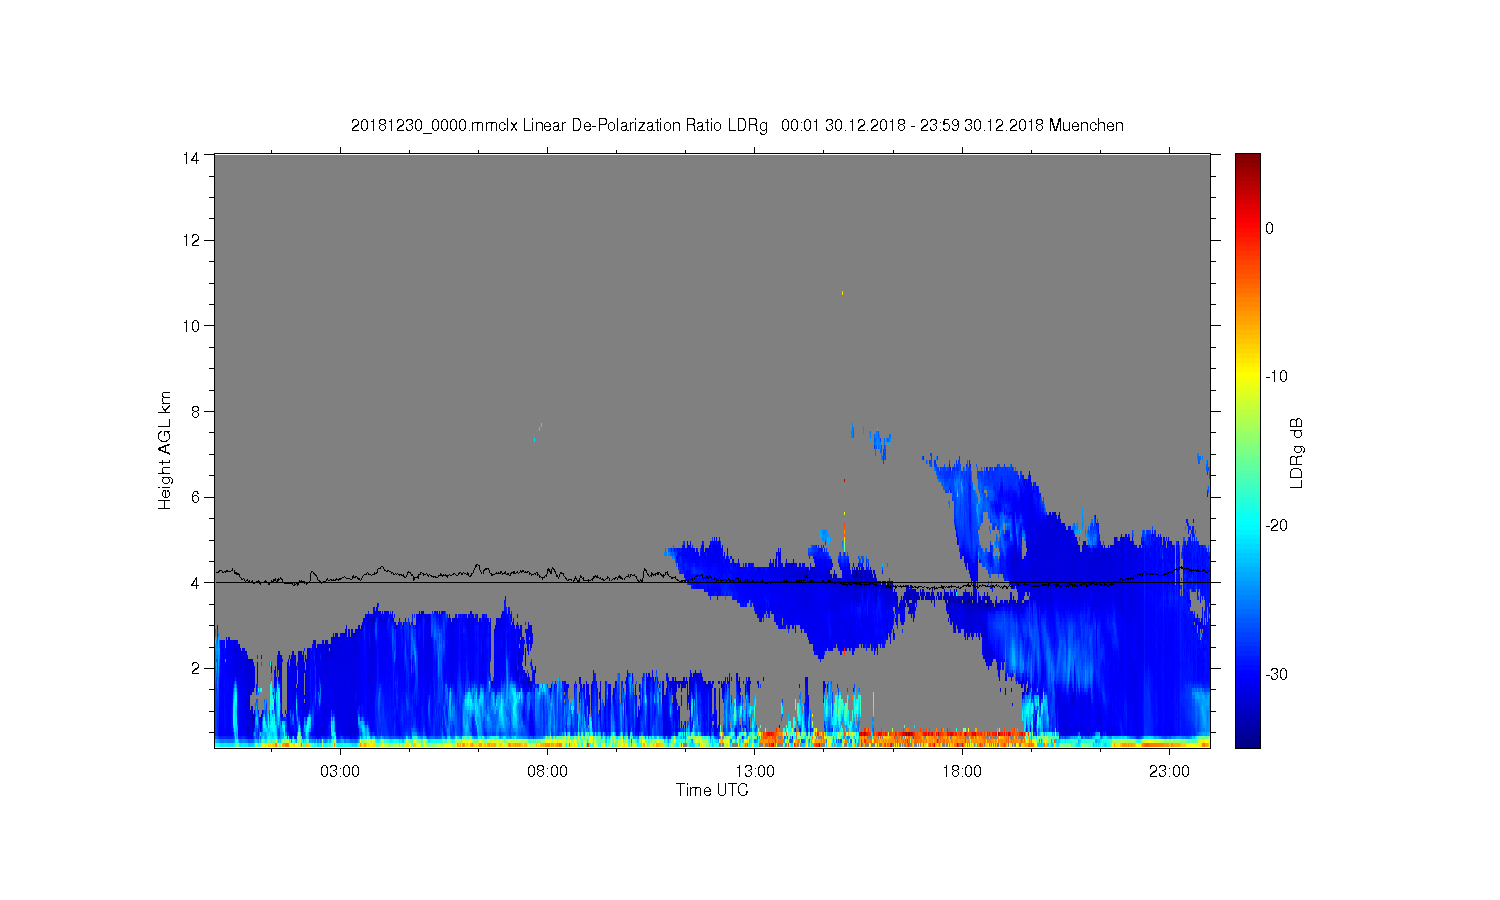Viewport: 1500px width, 900px height.
Task: Click the 03:00 time tick label
Action: pyautogui.click(x=340, y=772)
